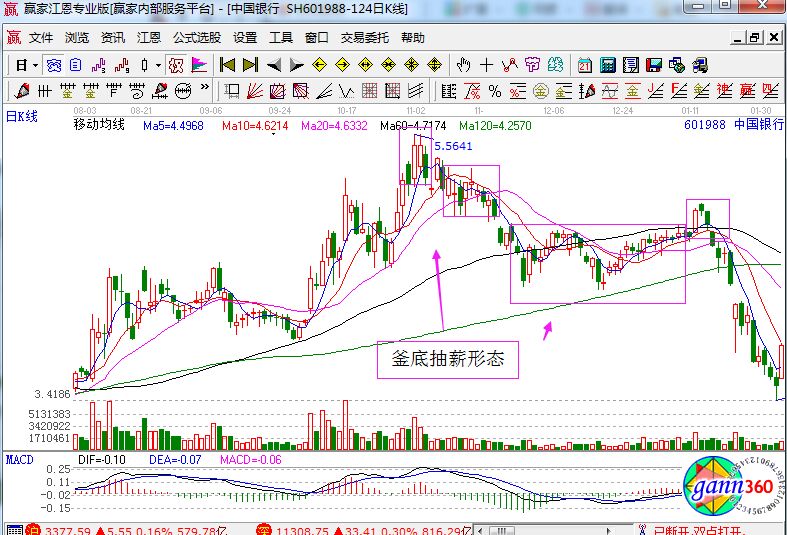Click the yellow diamond left-arrow icon
Viewport: 787px width, 535px height.
point(320,65)
